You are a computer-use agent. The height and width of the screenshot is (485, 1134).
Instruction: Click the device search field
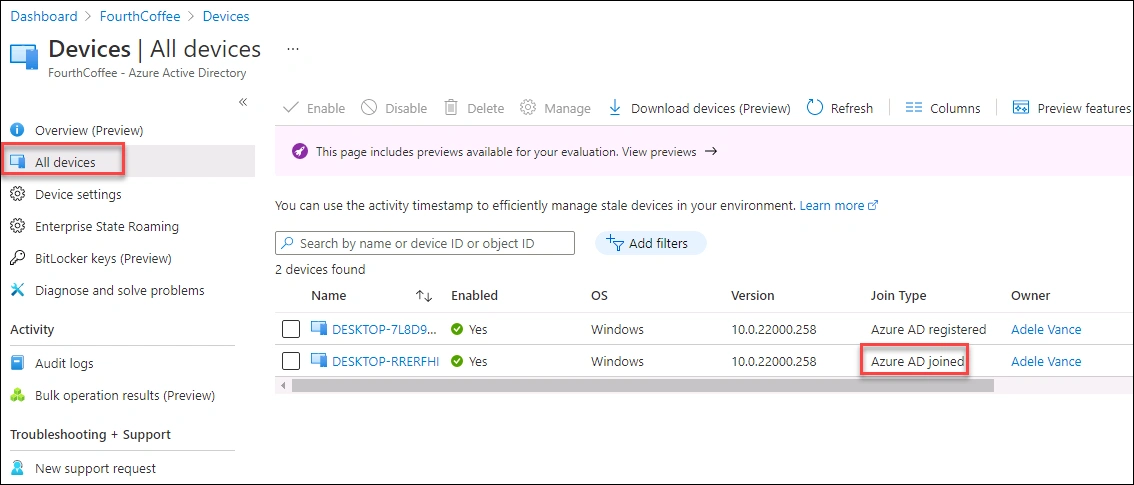tap(425, 244)
